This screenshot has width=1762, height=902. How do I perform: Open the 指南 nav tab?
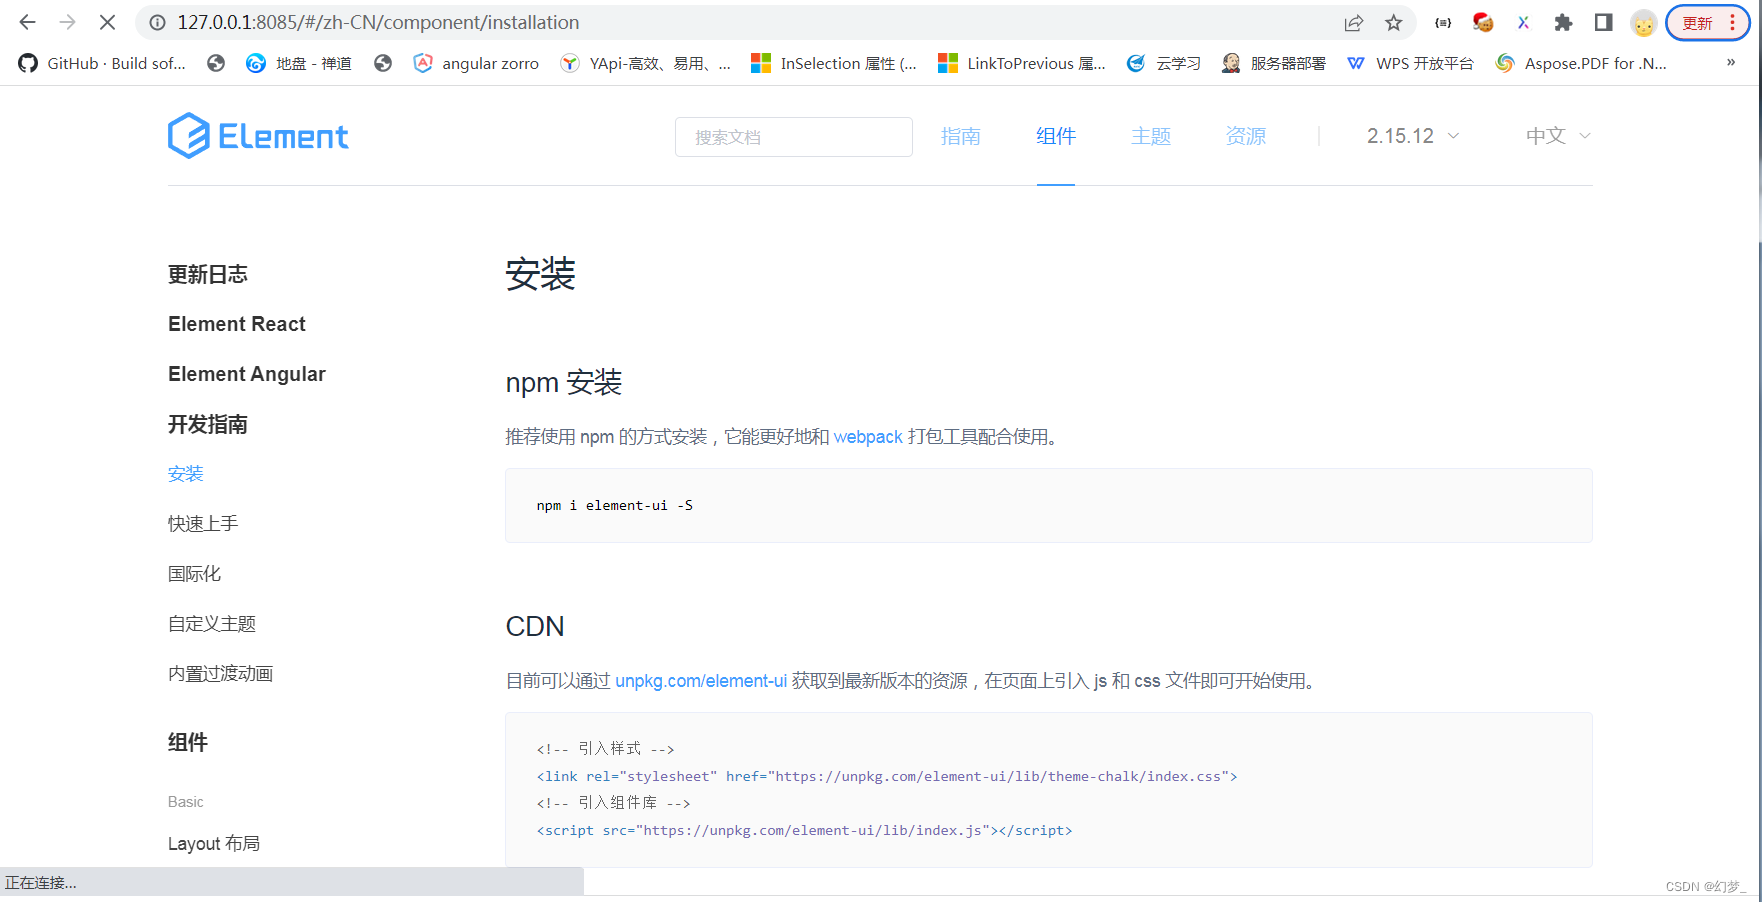coord(961,136)
